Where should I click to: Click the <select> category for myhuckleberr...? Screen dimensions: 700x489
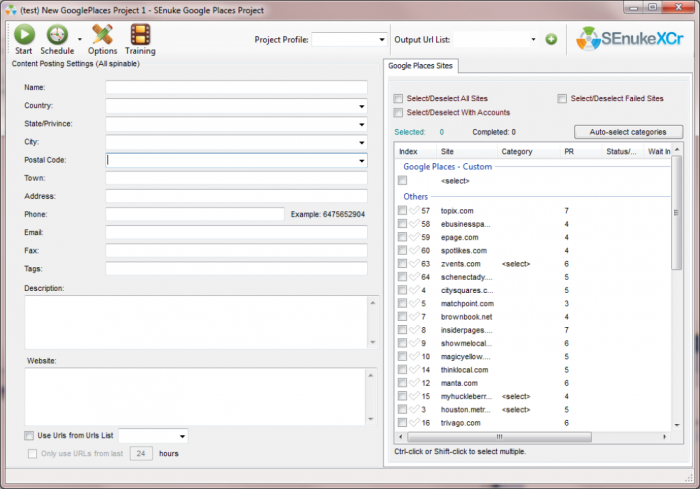(516, 397)
